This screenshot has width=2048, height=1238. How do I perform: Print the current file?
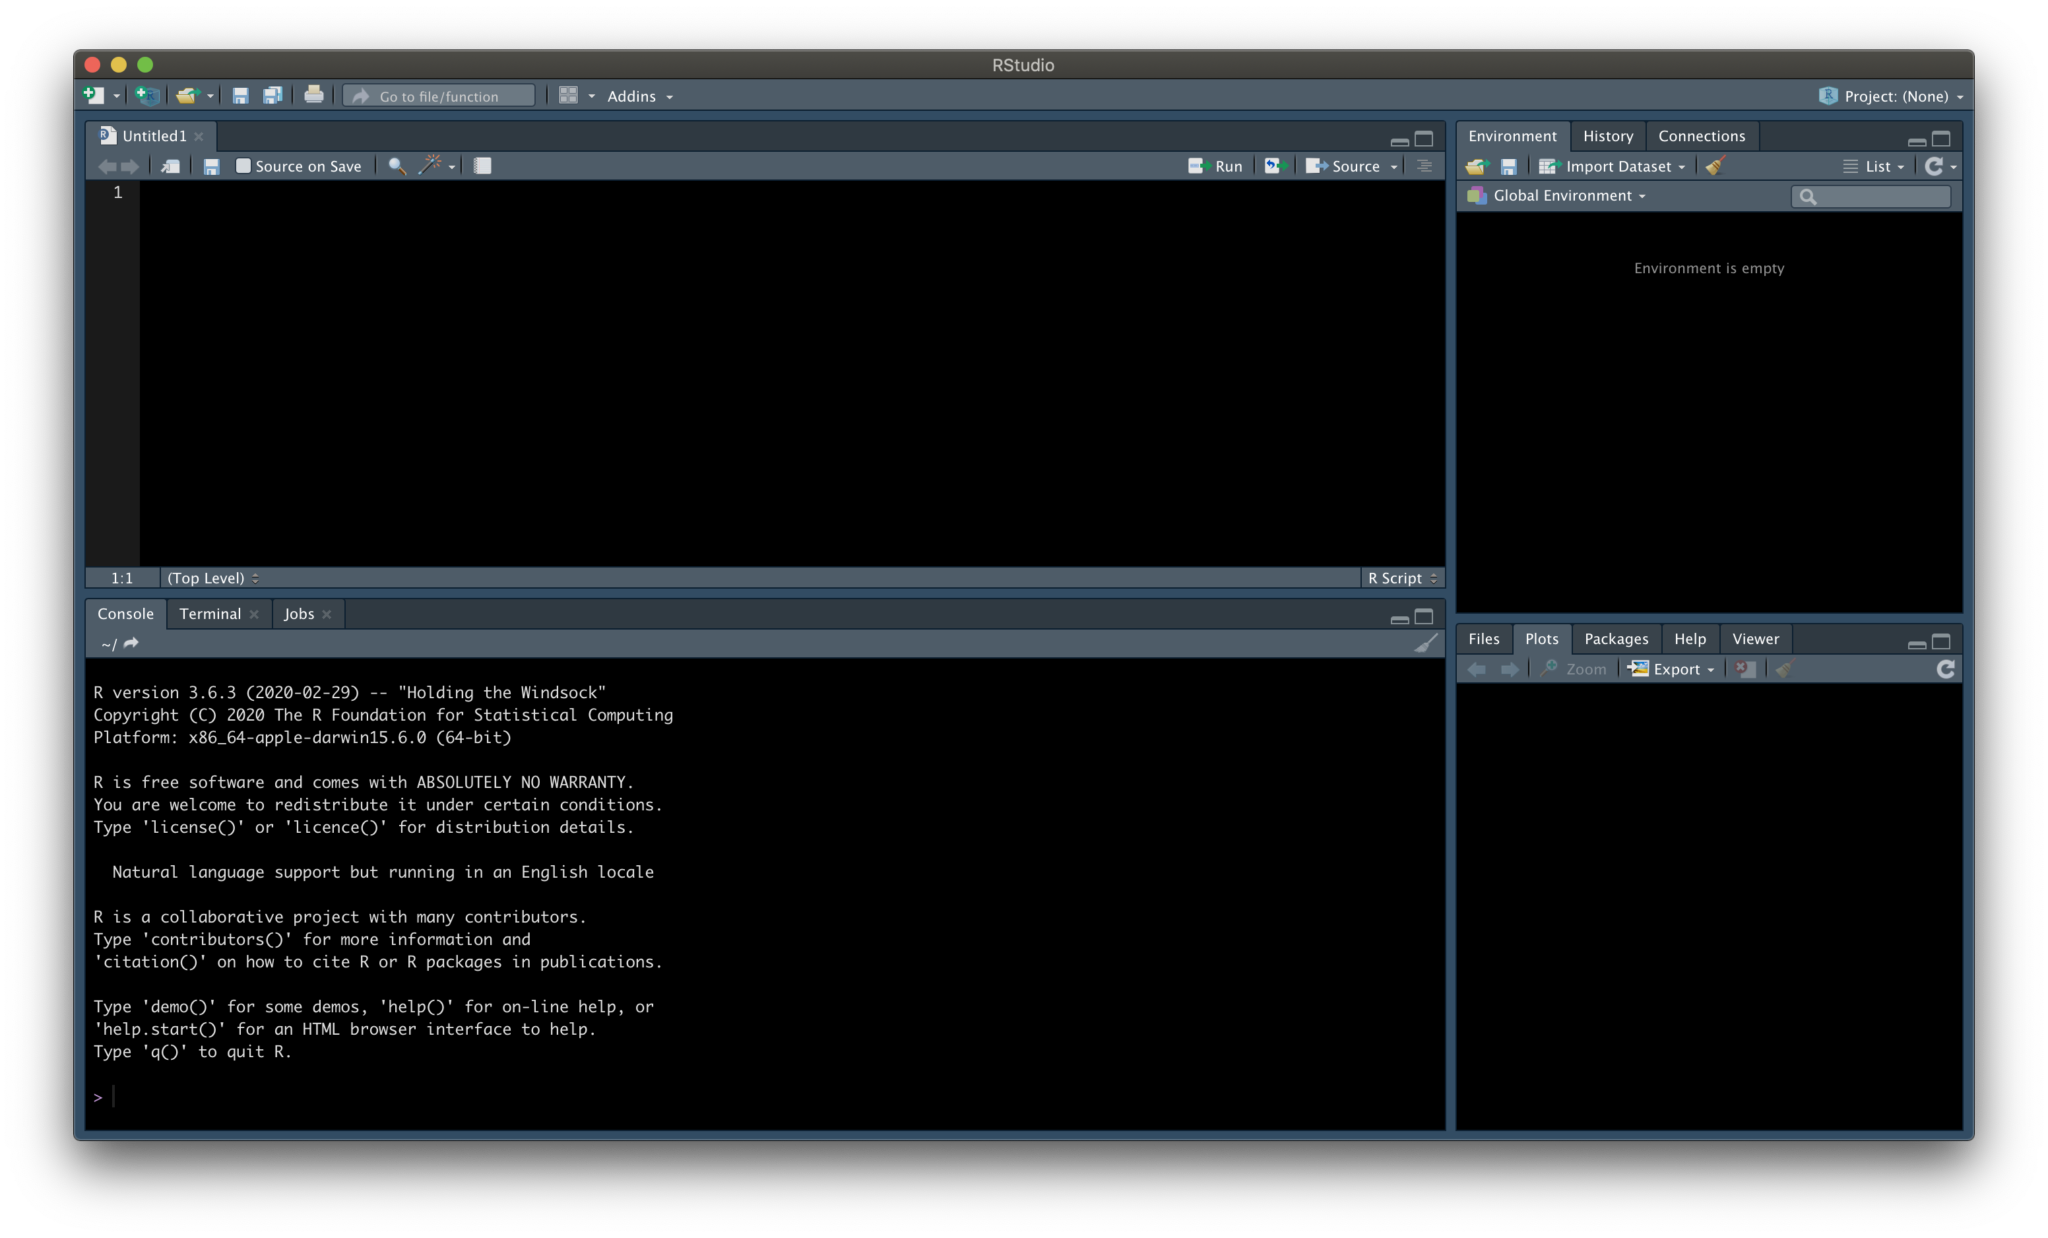pos(314,95)
